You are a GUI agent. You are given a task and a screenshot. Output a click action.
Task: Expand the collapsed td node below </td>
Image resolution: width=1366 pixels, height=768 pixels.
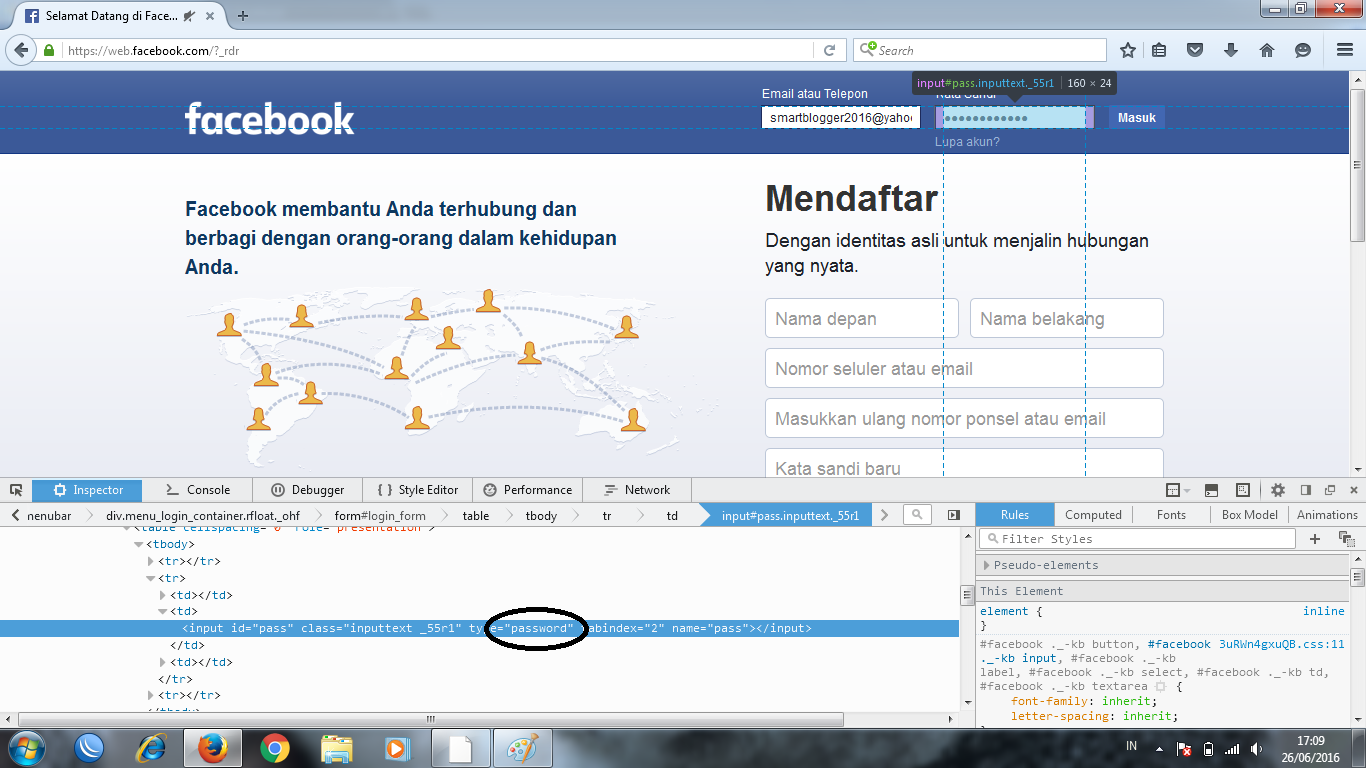point(163,662)
